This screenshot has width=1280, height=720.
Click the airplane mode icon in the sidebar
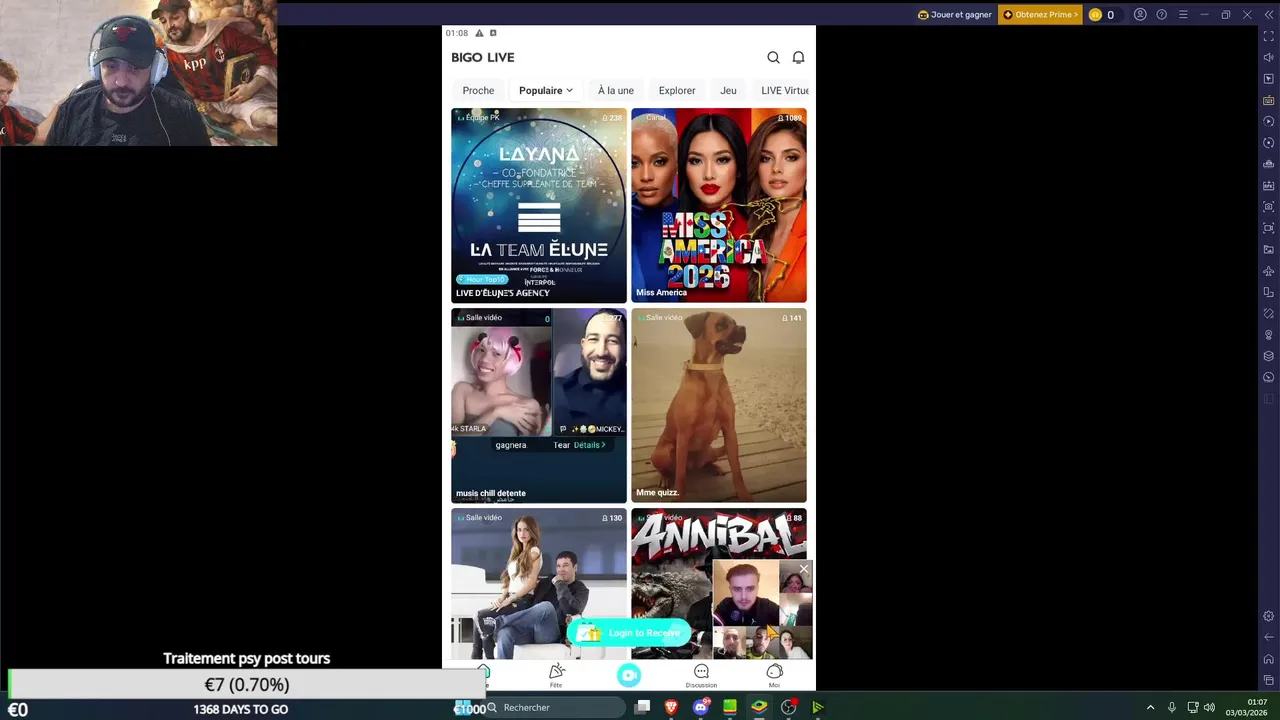1269,271
